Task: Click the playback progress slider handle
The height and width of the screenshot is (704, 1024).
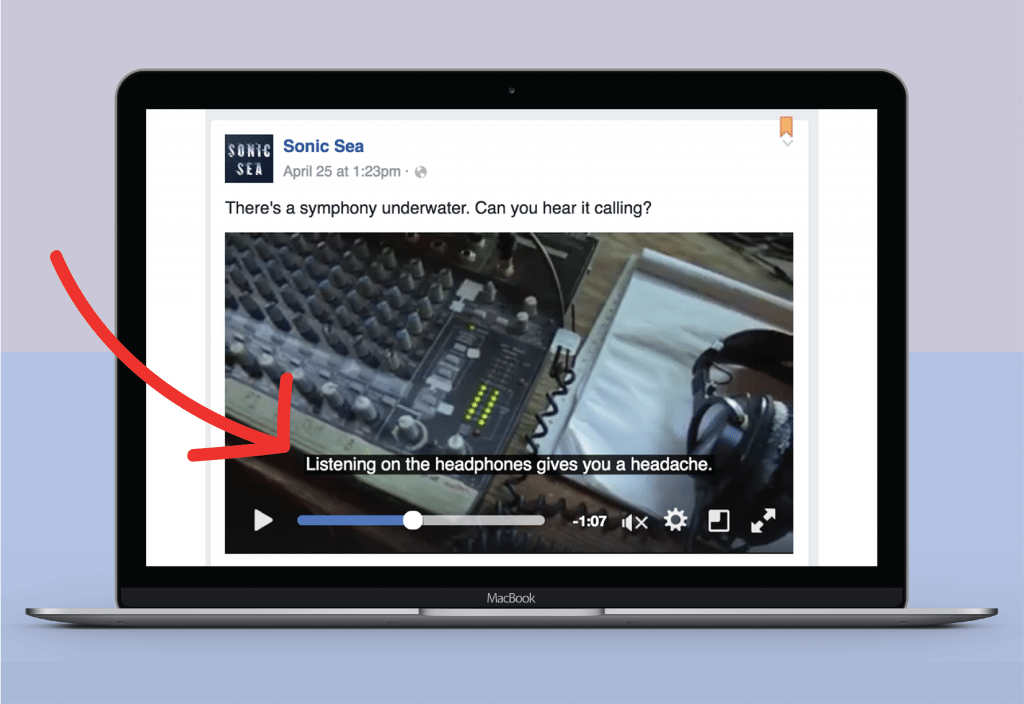Action: [x=413, y=519]
